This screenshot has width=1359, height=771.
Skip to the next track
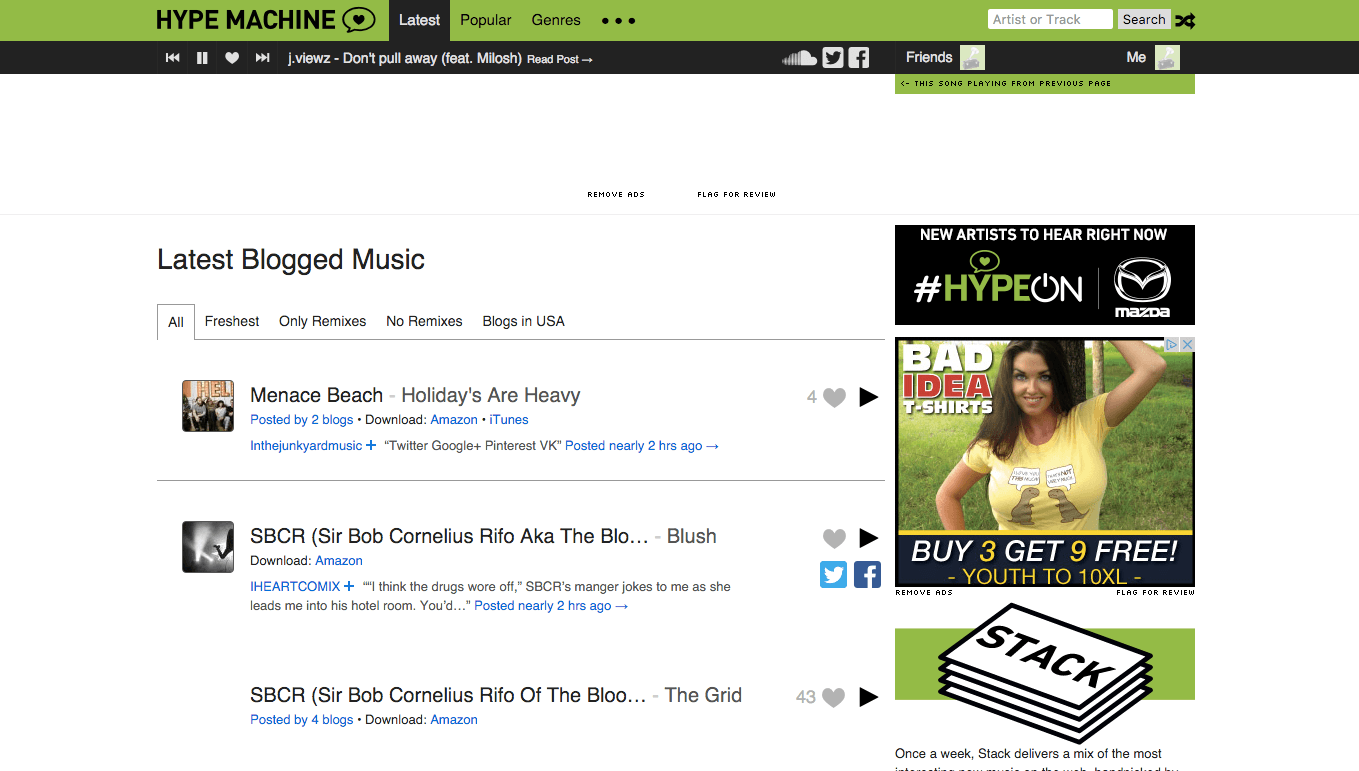(x=263, y=58)
